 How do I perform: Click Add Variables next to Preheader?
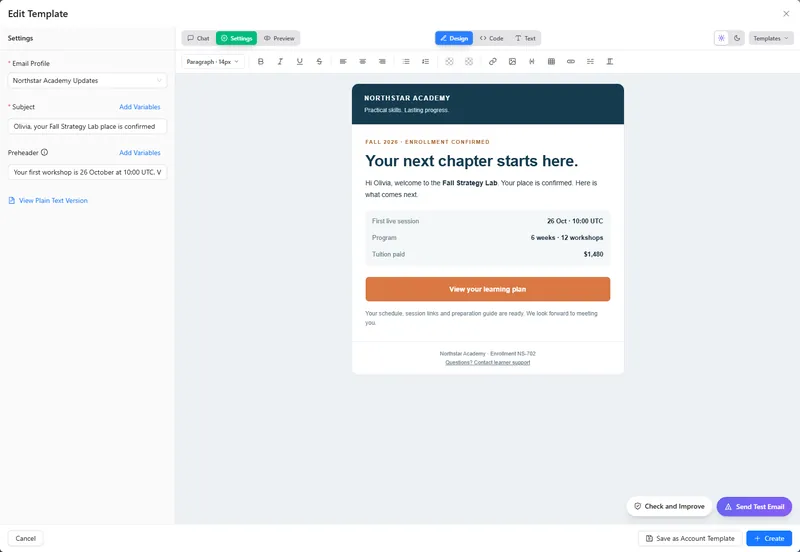[x=140, y=153]
